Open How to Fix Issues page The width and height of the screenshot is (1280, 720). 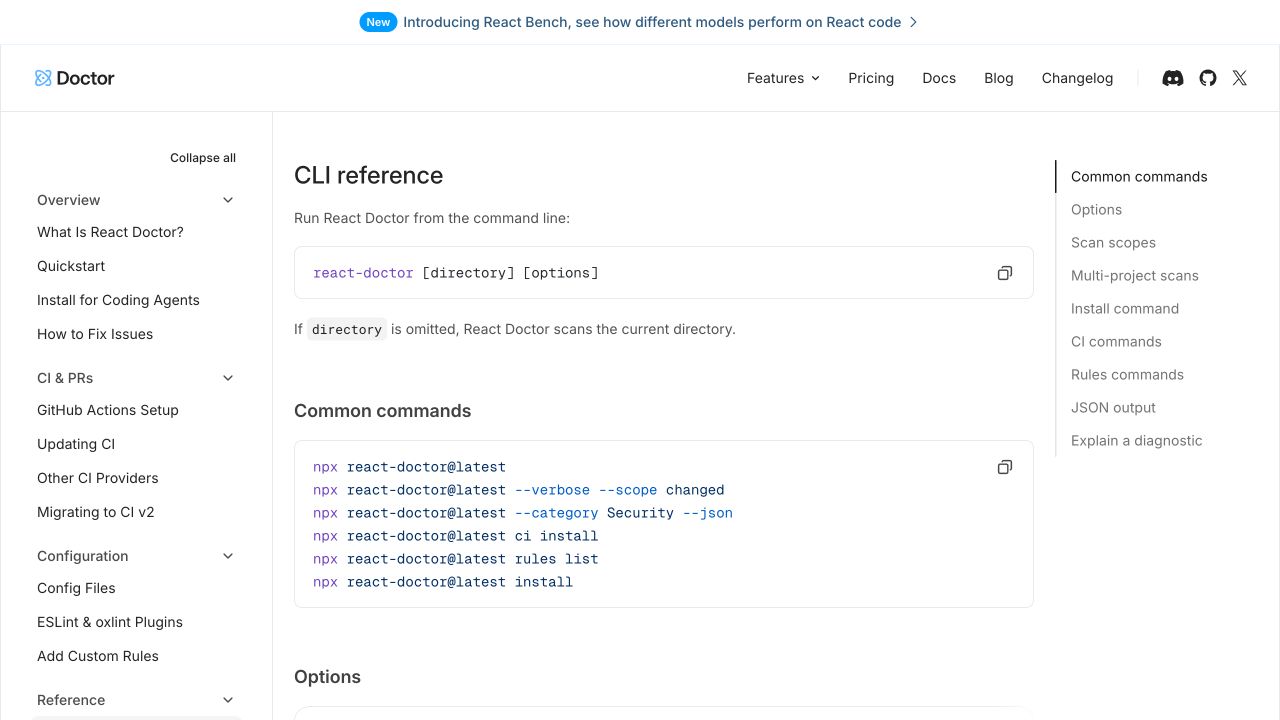point(95,334)
